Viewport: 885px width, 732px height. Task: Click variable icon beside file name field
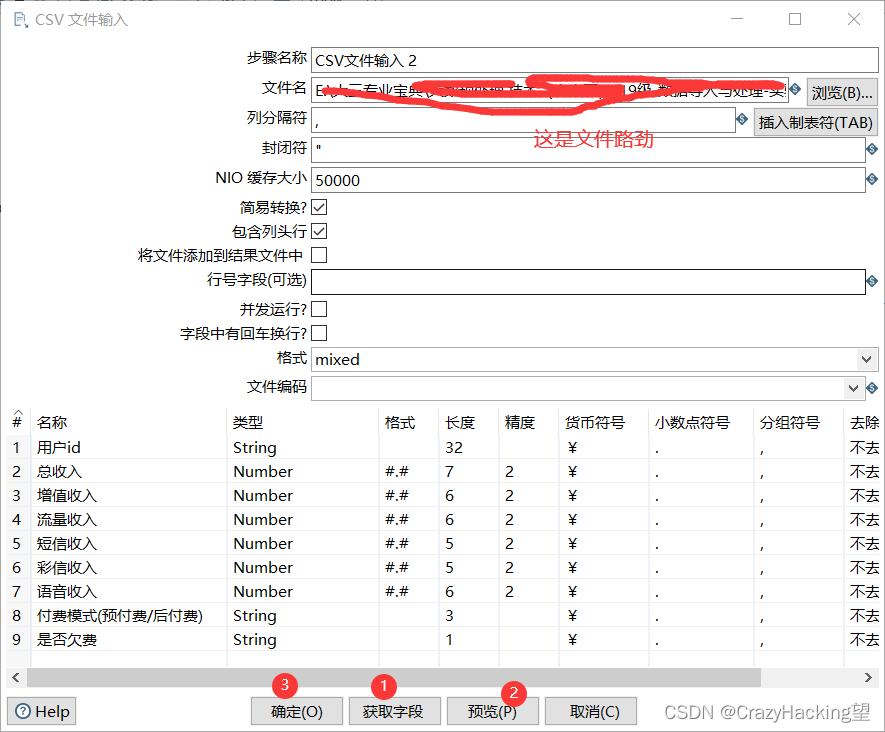[x=795, y=89]
